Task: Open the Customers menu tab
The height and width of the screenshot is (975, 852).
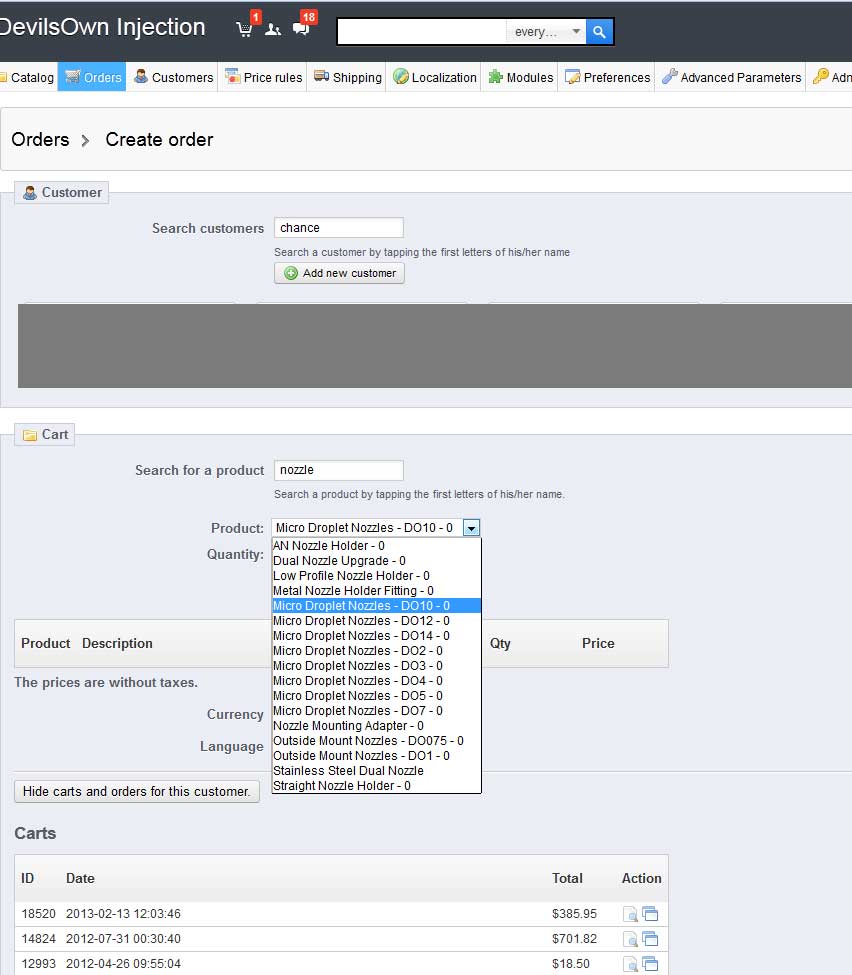Action: point(173,77)
